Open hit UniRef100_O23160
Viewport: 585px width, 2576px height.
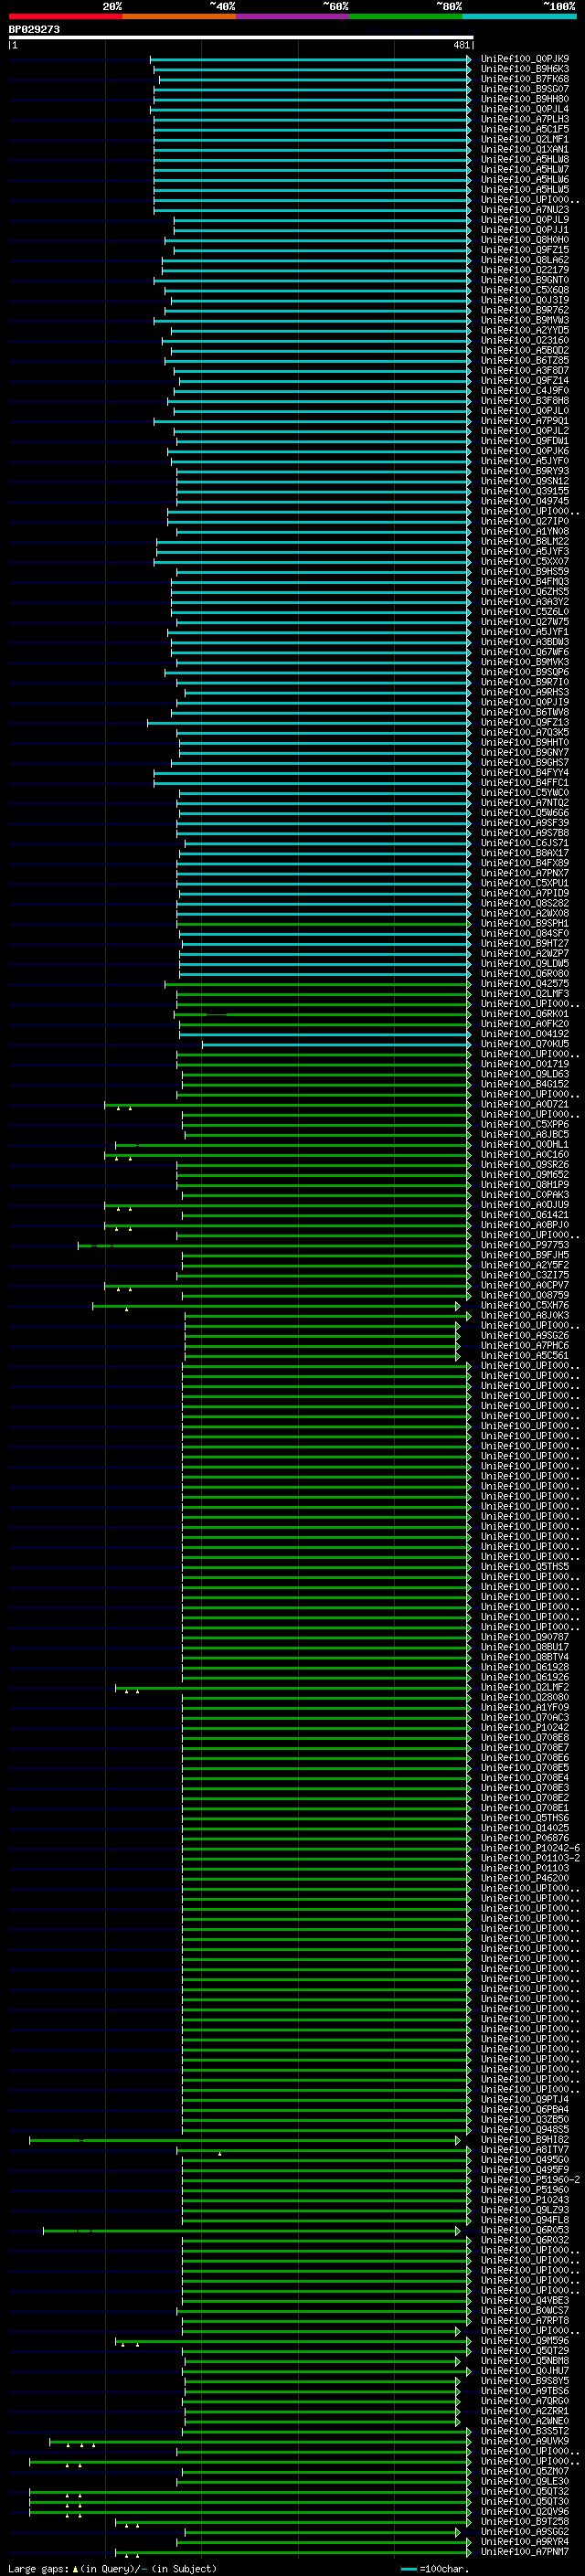(525, 340)
